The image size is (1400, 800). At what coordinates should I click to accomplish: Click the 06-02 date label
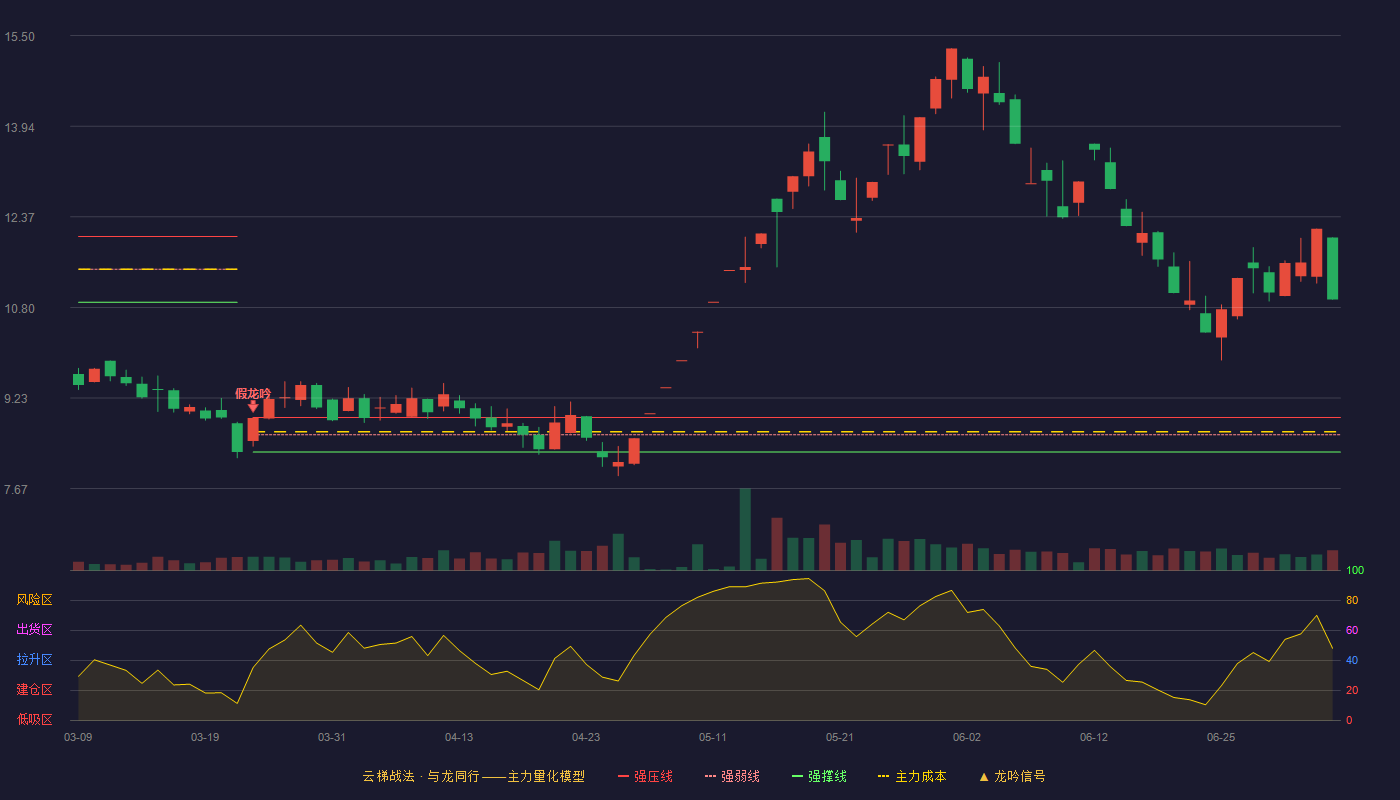tap(967, 737)
